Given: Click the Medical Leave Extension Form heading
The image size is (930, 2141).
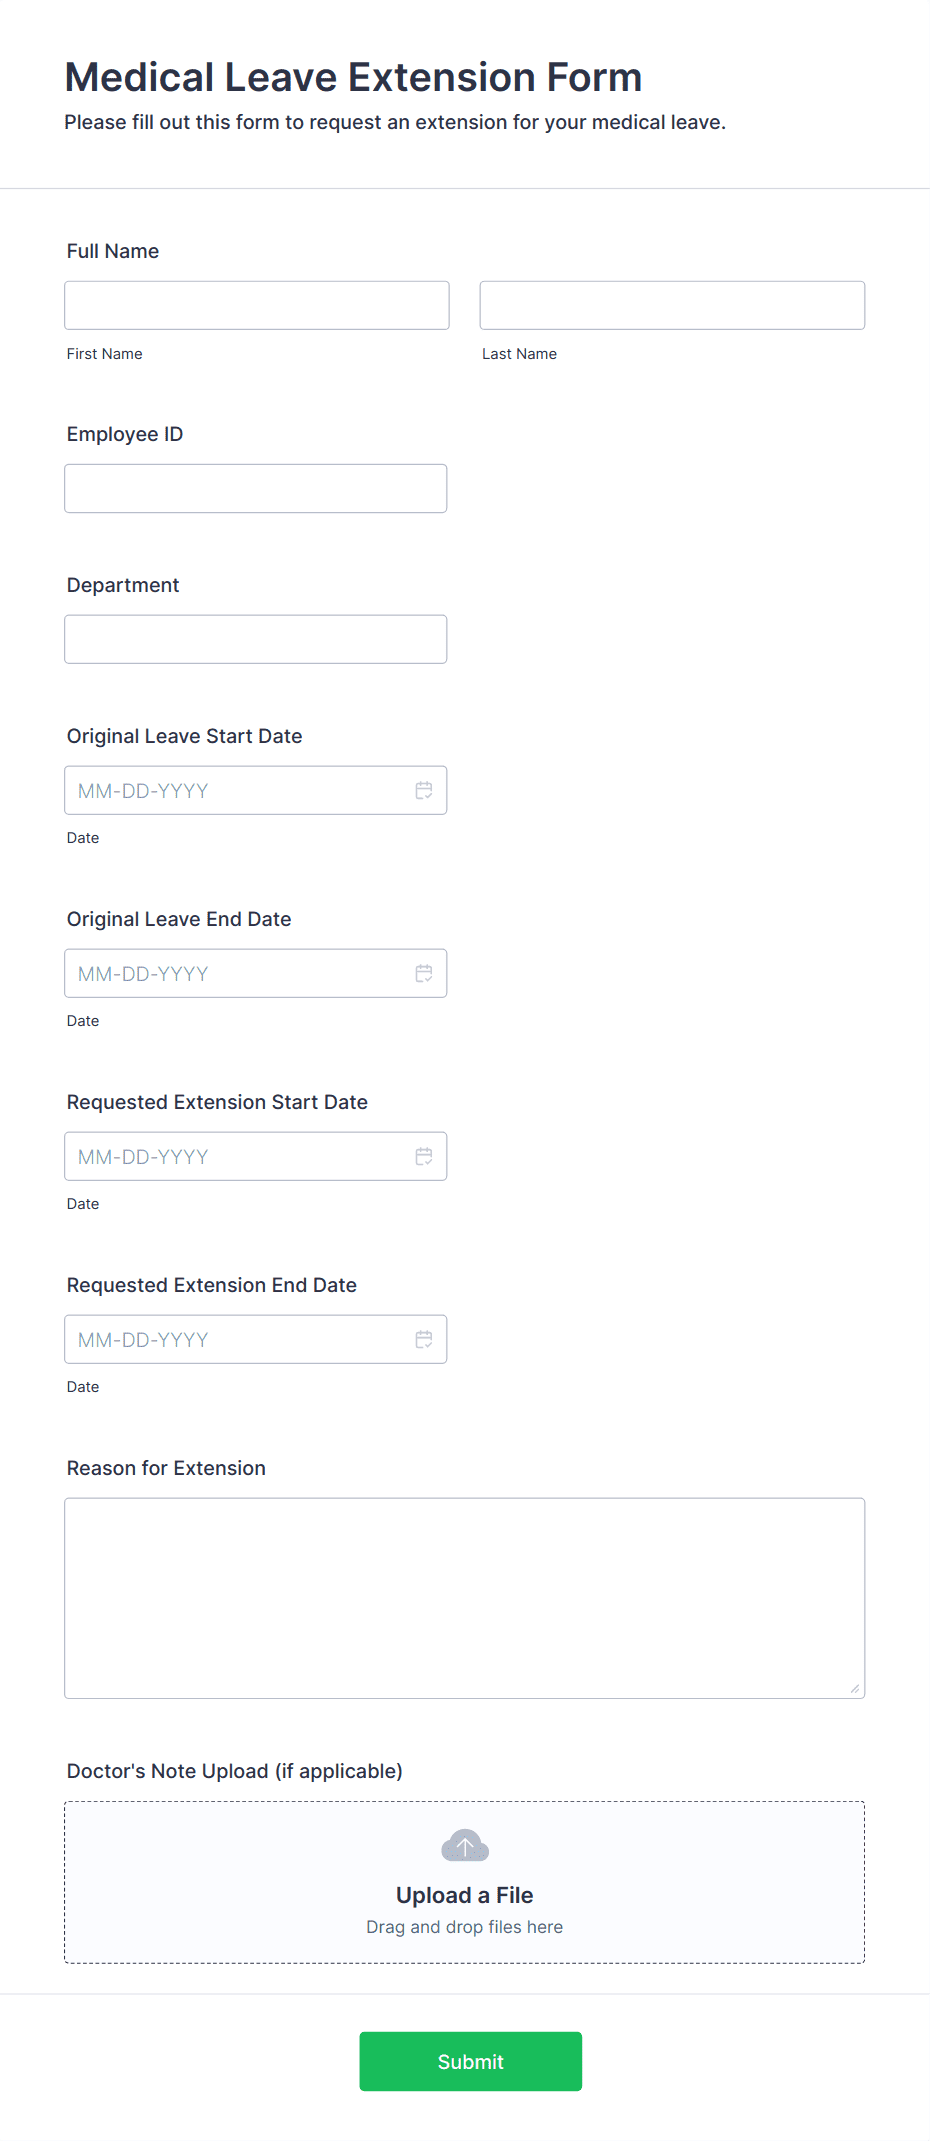Looking at the screenshot, I should click(354, 77).
